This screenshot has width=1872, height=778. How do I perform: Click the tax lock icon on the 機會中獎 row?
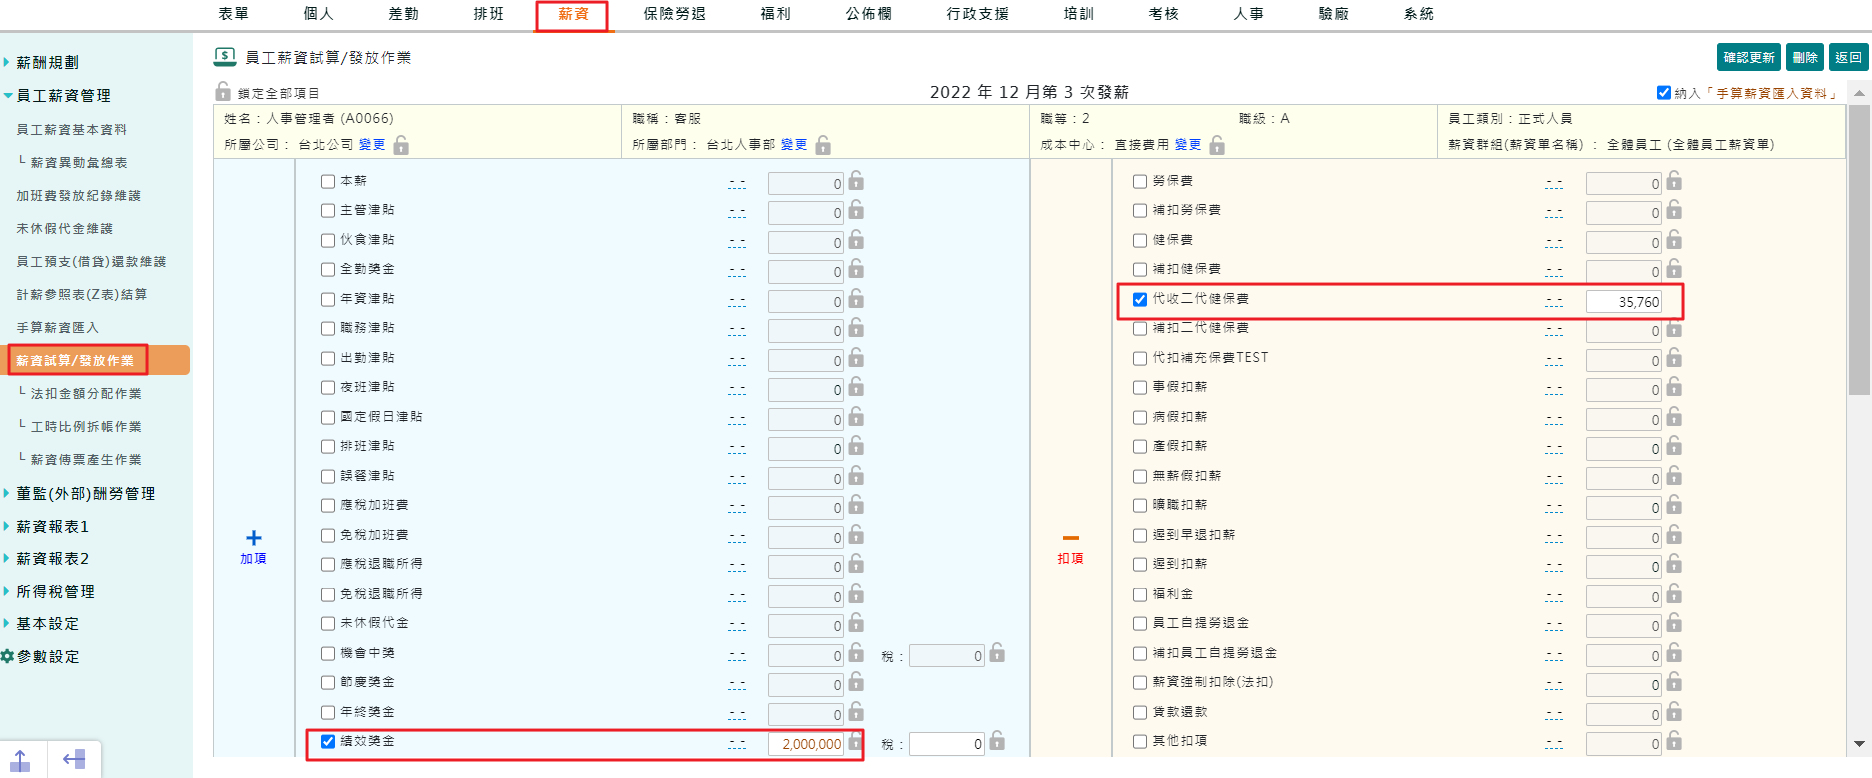997,653
